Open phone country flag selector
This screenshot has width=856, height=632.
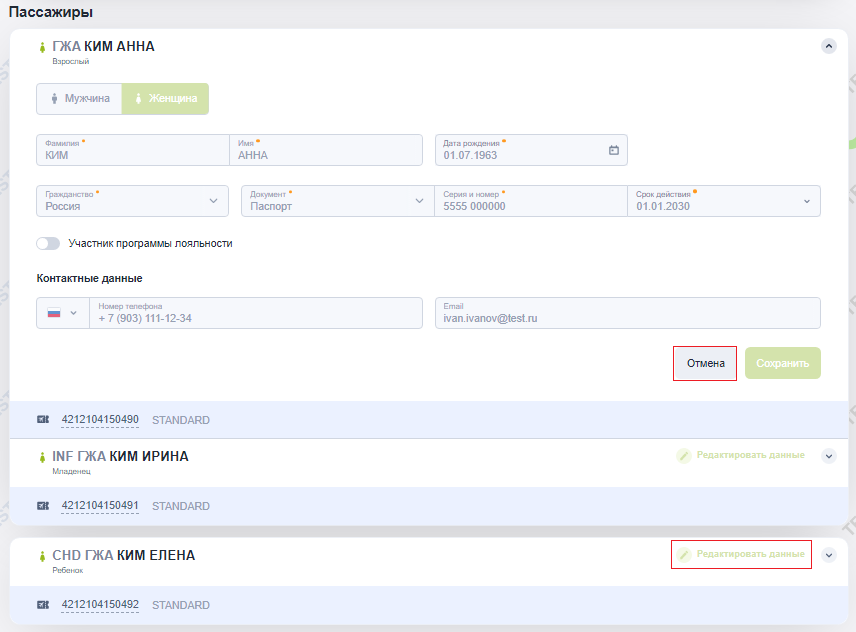(x=63, y=313)
